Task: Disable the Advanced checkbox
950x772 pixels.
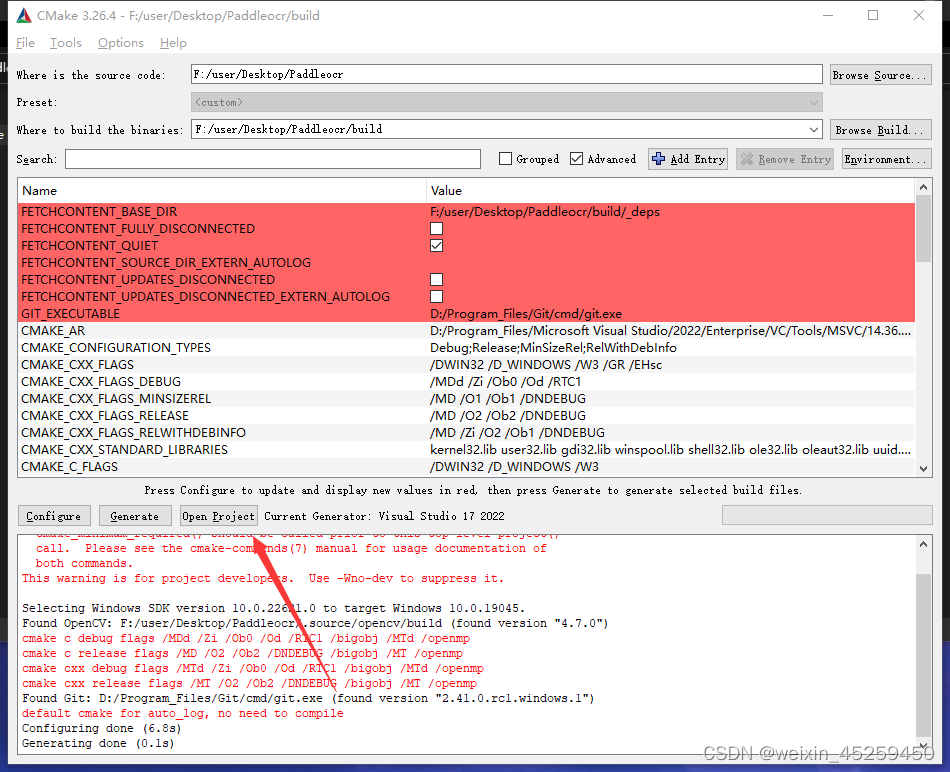Action: tap(576, 158)
